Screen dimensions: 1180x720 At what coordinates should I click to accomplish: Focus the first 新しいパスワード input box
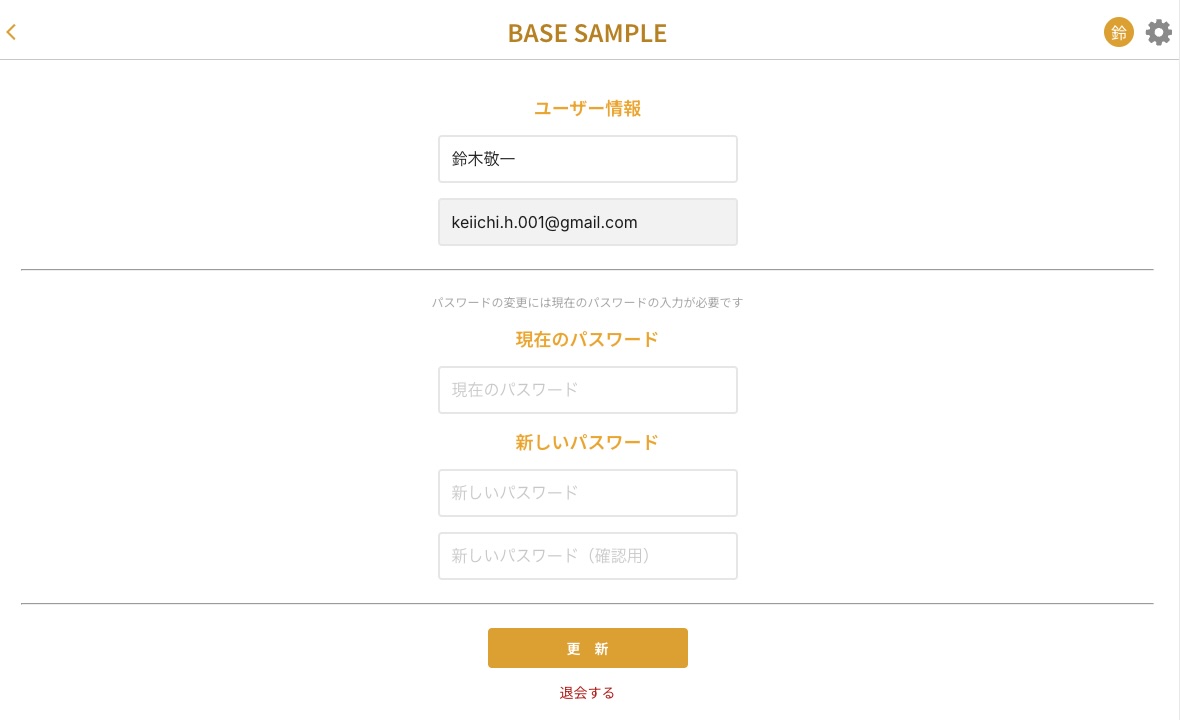pos(588,493)
